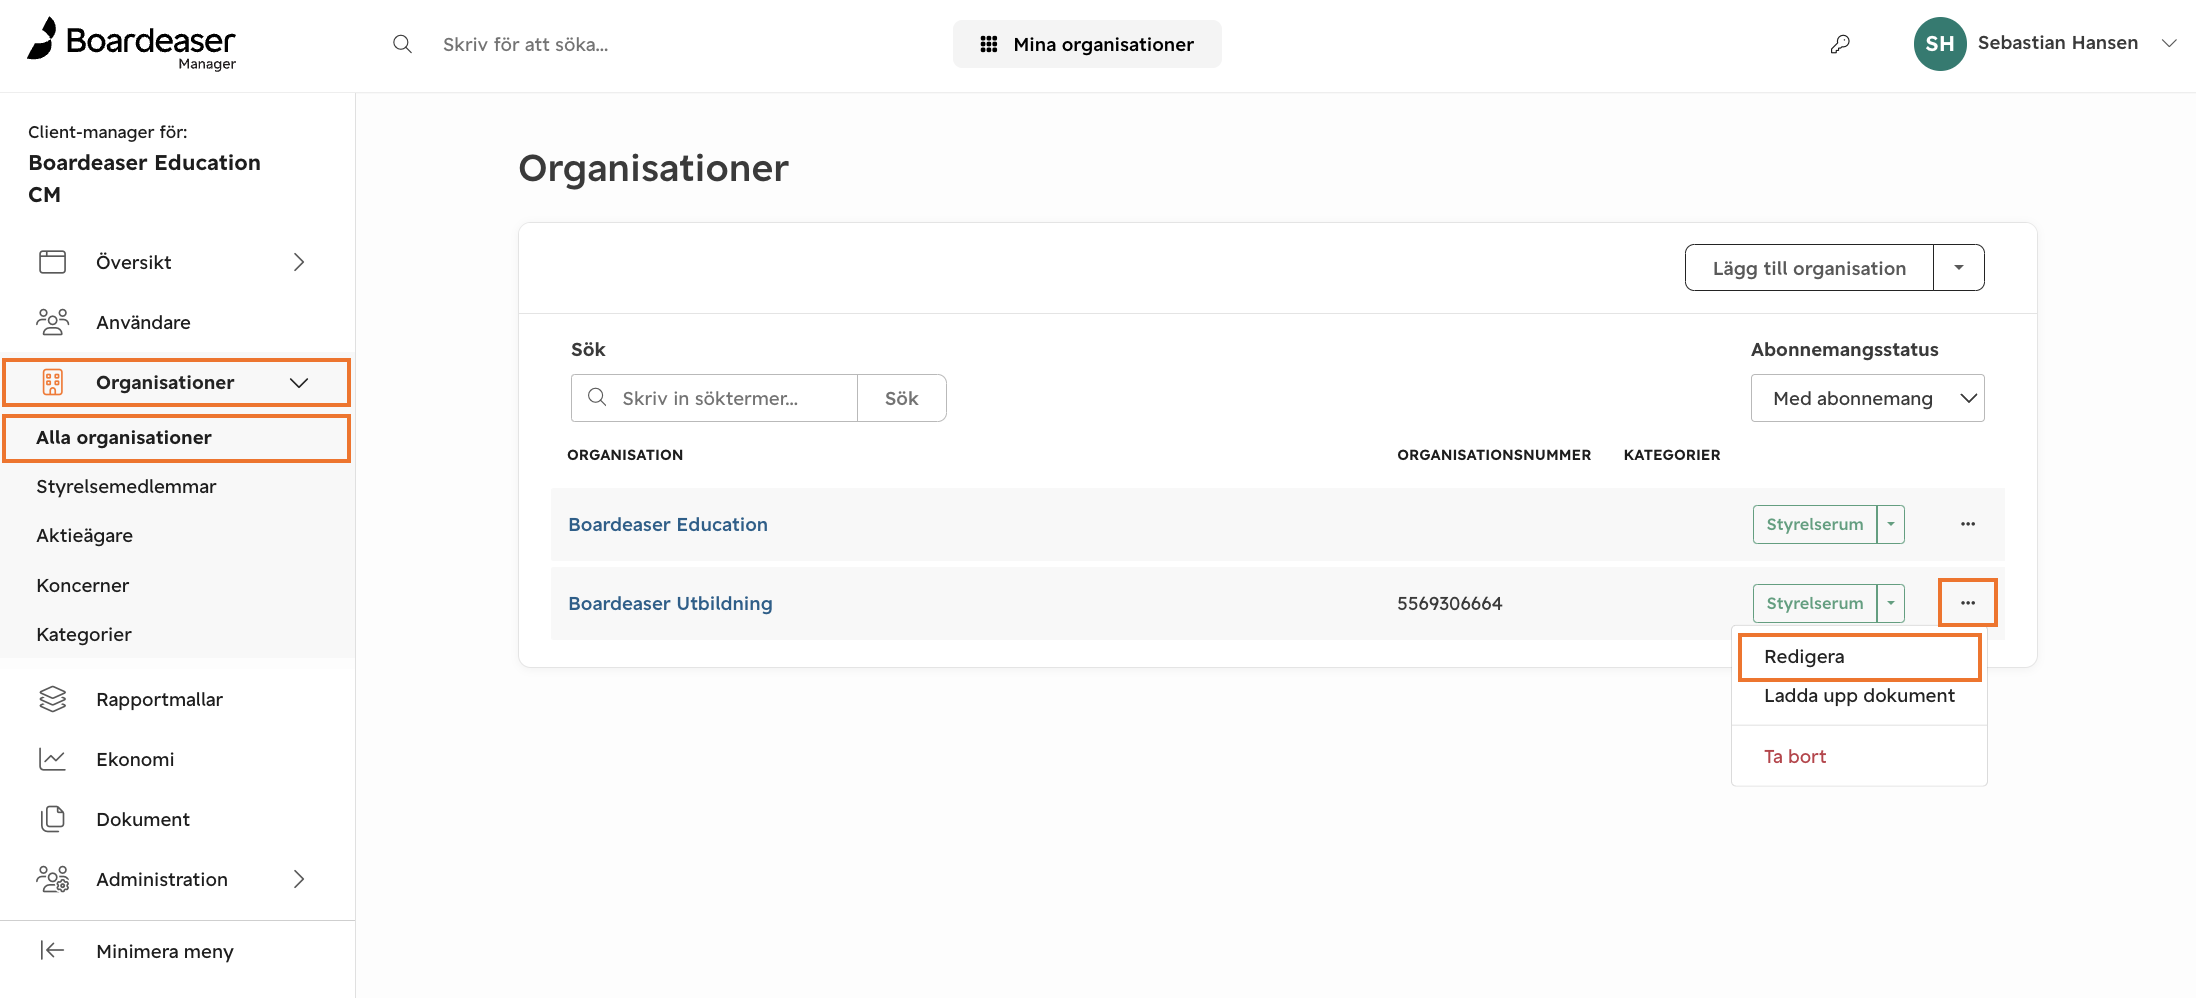Open Styrelsemedlemmar submenu item

pos(126,487)
